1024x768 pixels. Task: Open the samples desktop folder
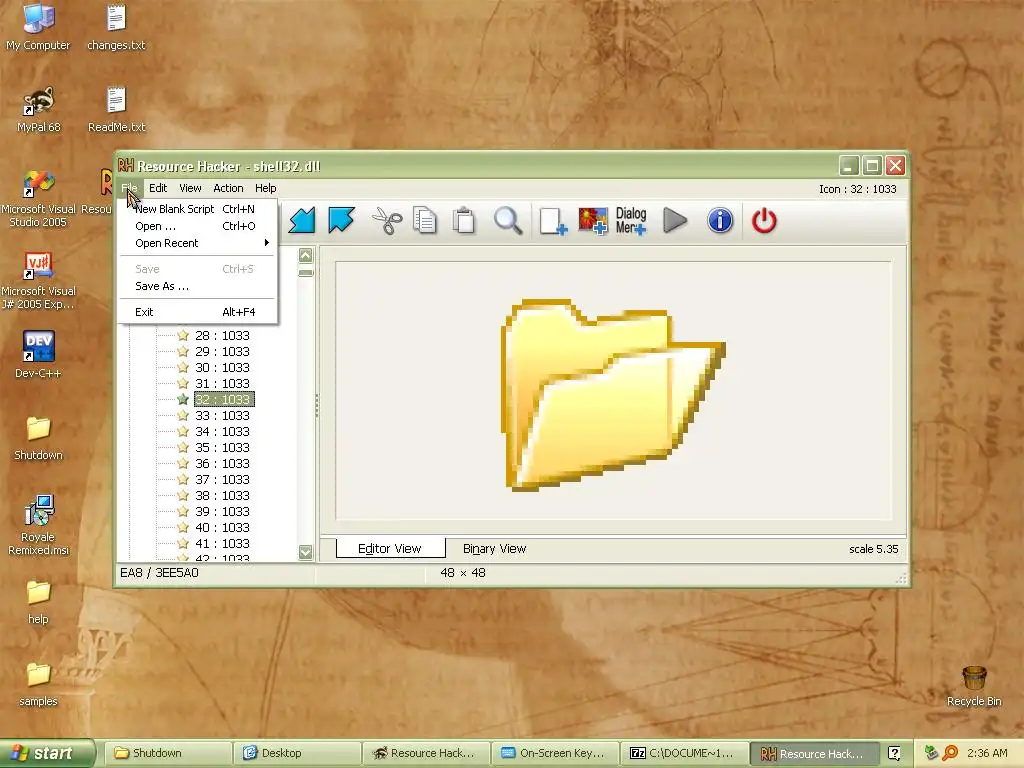click(38, 684)
